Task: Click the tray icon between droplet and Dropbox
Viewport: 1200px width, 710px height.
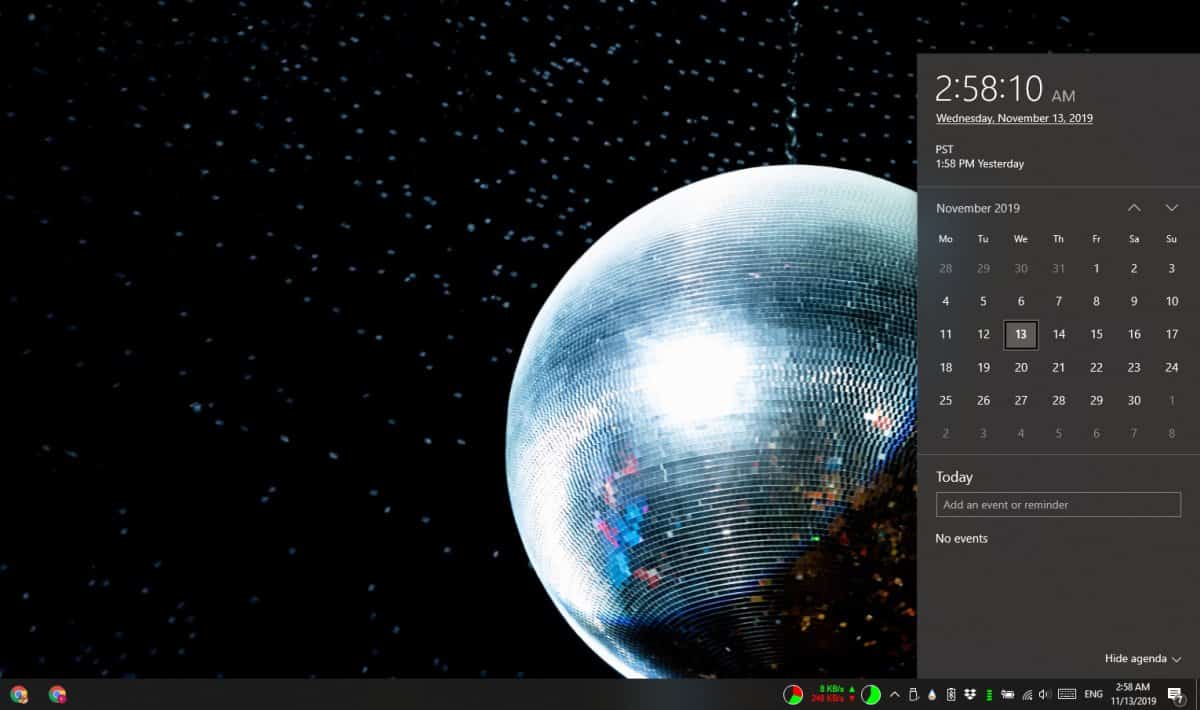Action: (x=951, y=694)
